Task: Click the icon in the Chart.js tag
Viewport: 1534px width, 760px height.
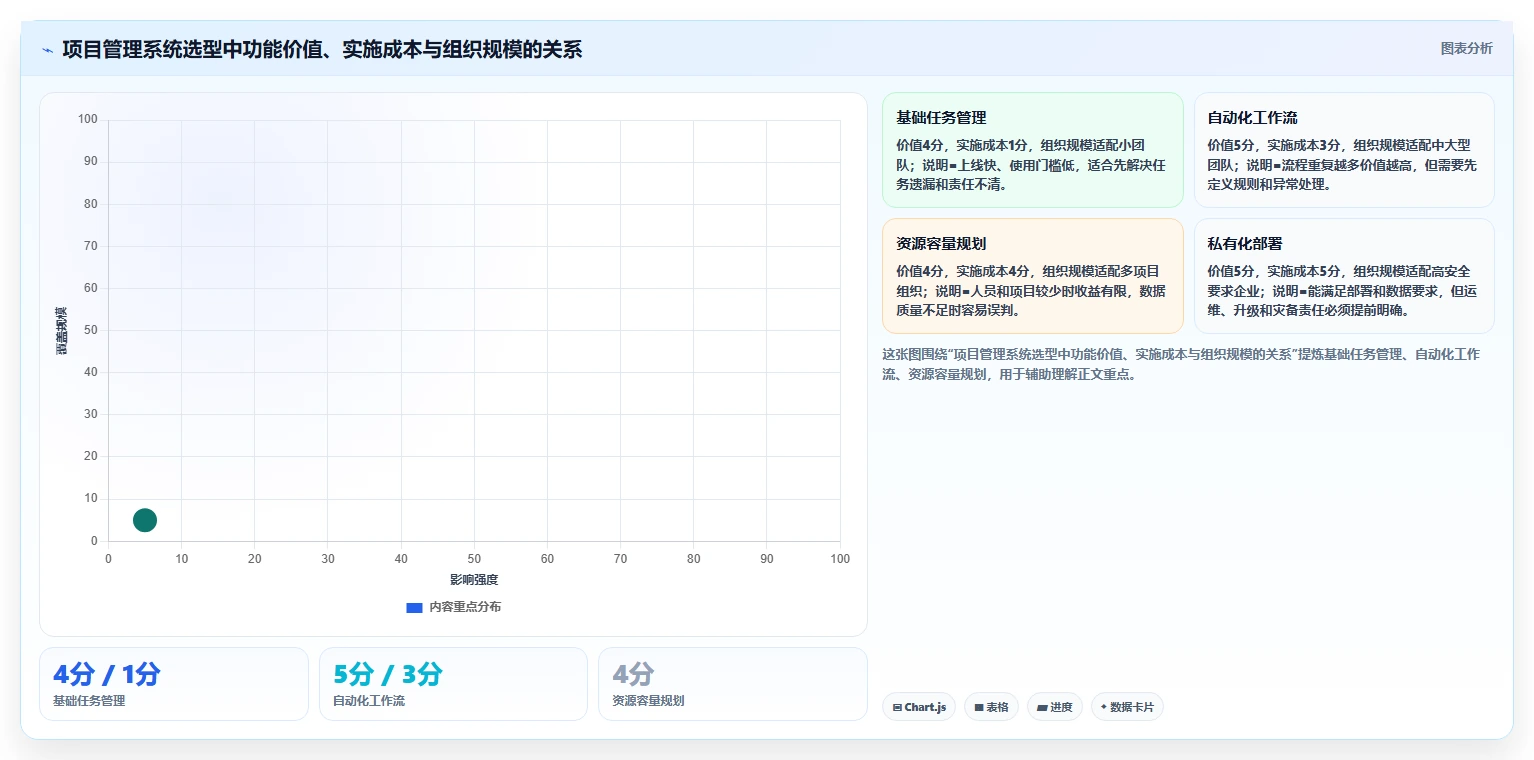Action: [897, 707]
